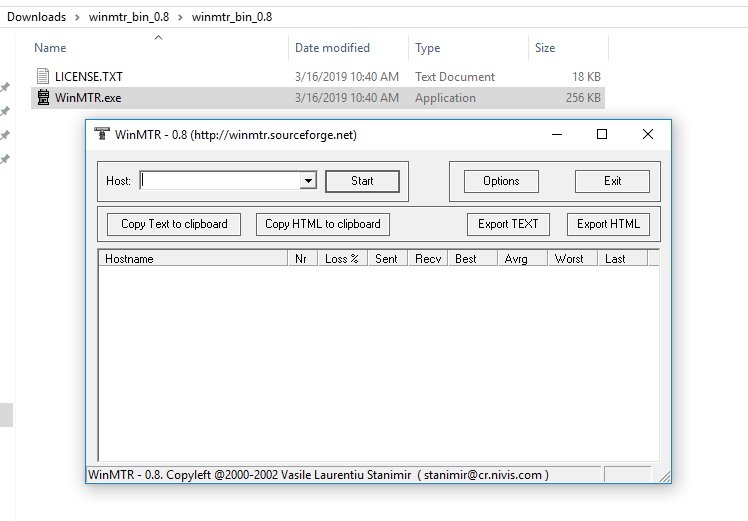
Task: Click the Worst column header
Action: pos(572,259)
